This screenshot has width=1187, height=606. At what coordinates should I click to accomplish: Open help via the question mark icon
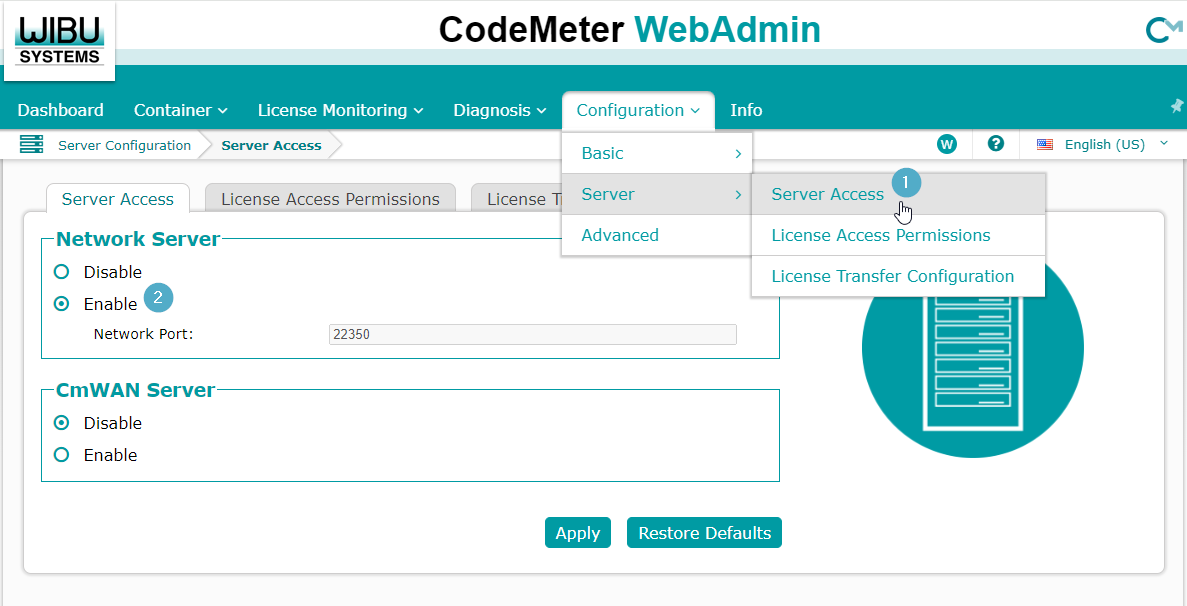point(996,144)
